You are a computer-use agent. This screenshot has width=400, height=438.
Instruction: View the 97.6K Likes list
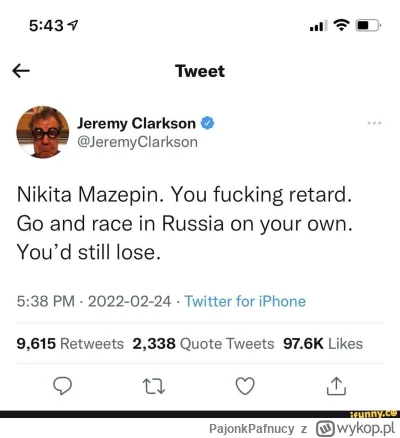[x=323, y=344]
